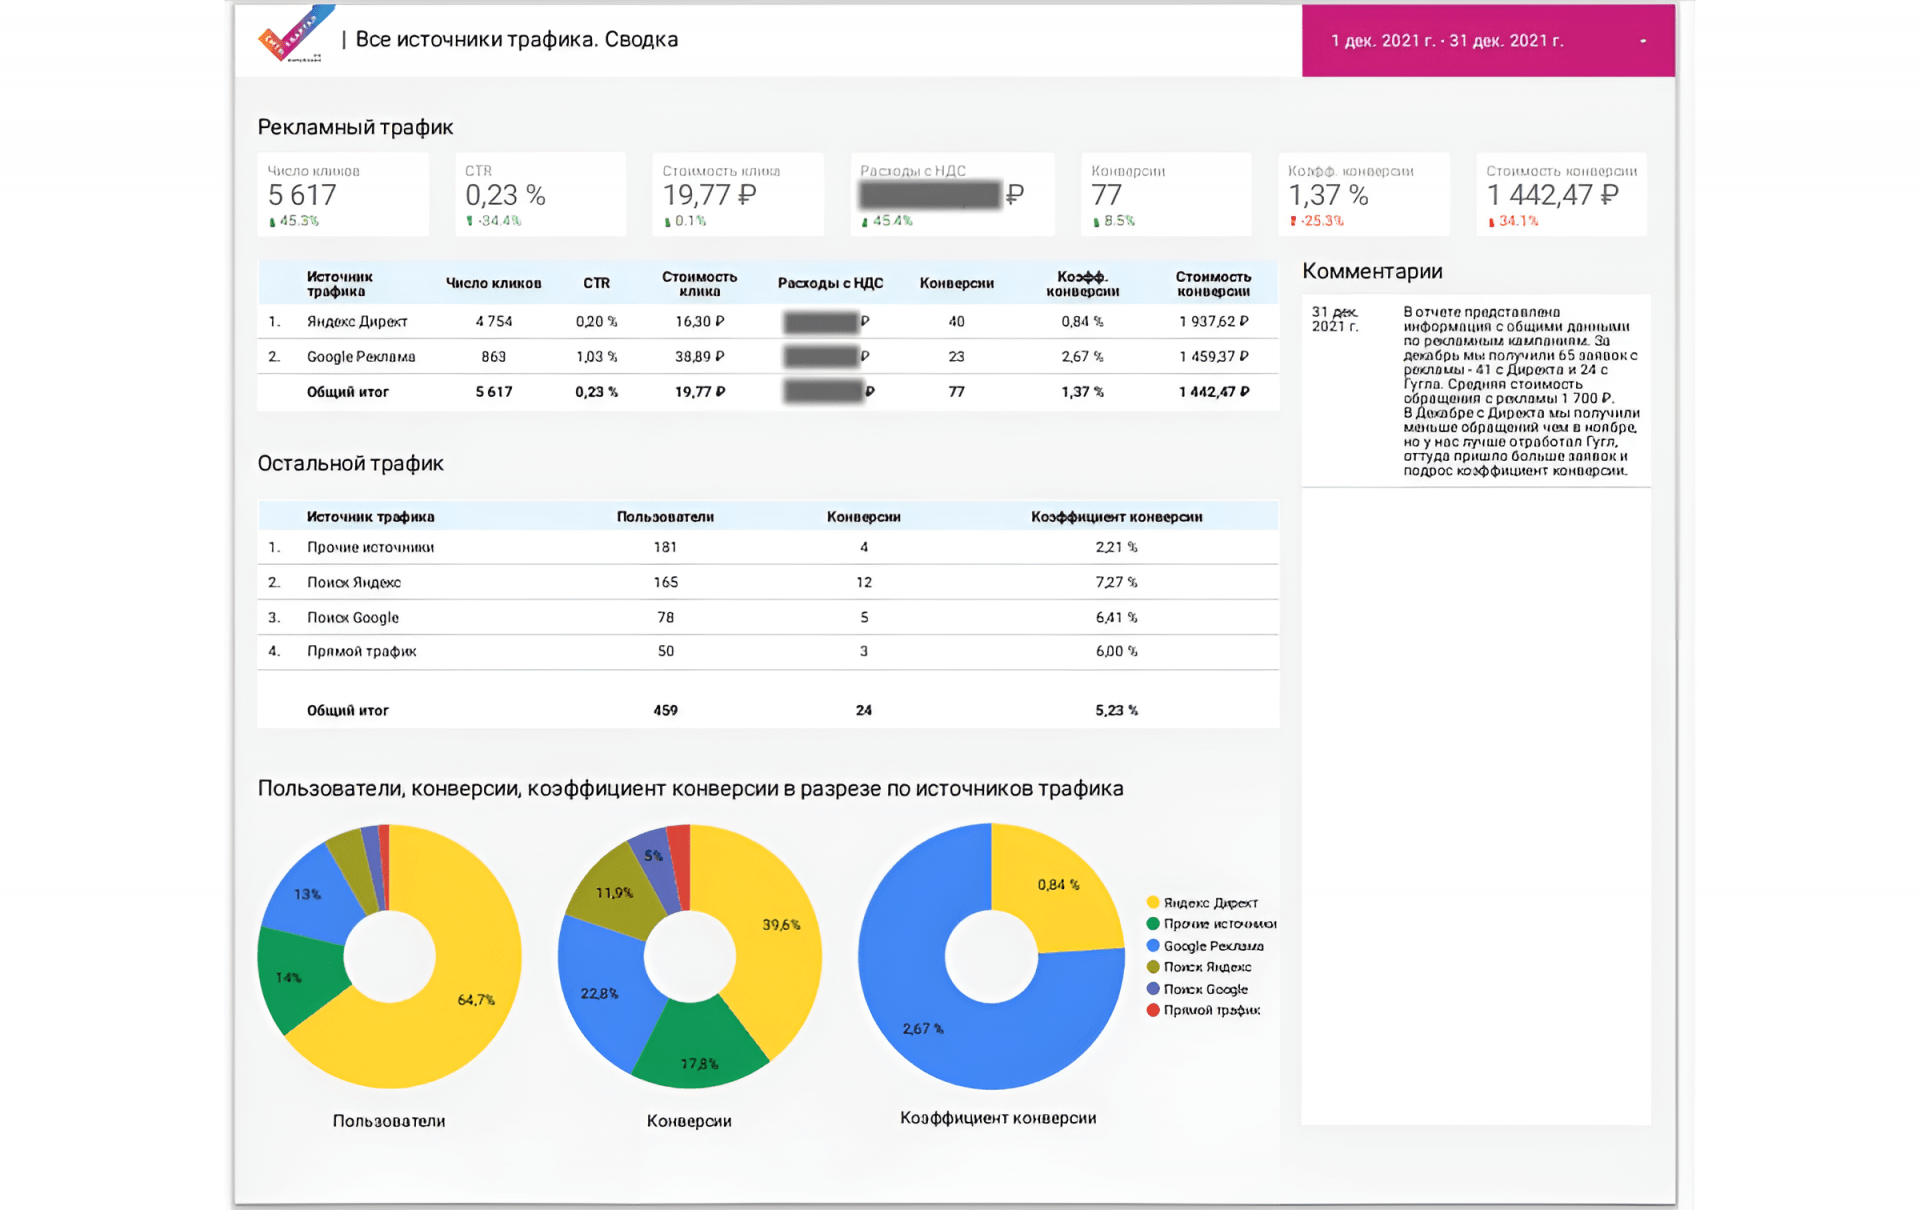1920x1210 pixels.
Task: Click the purple Поиск Google legend marker
Action: [x=1153, y=989]
